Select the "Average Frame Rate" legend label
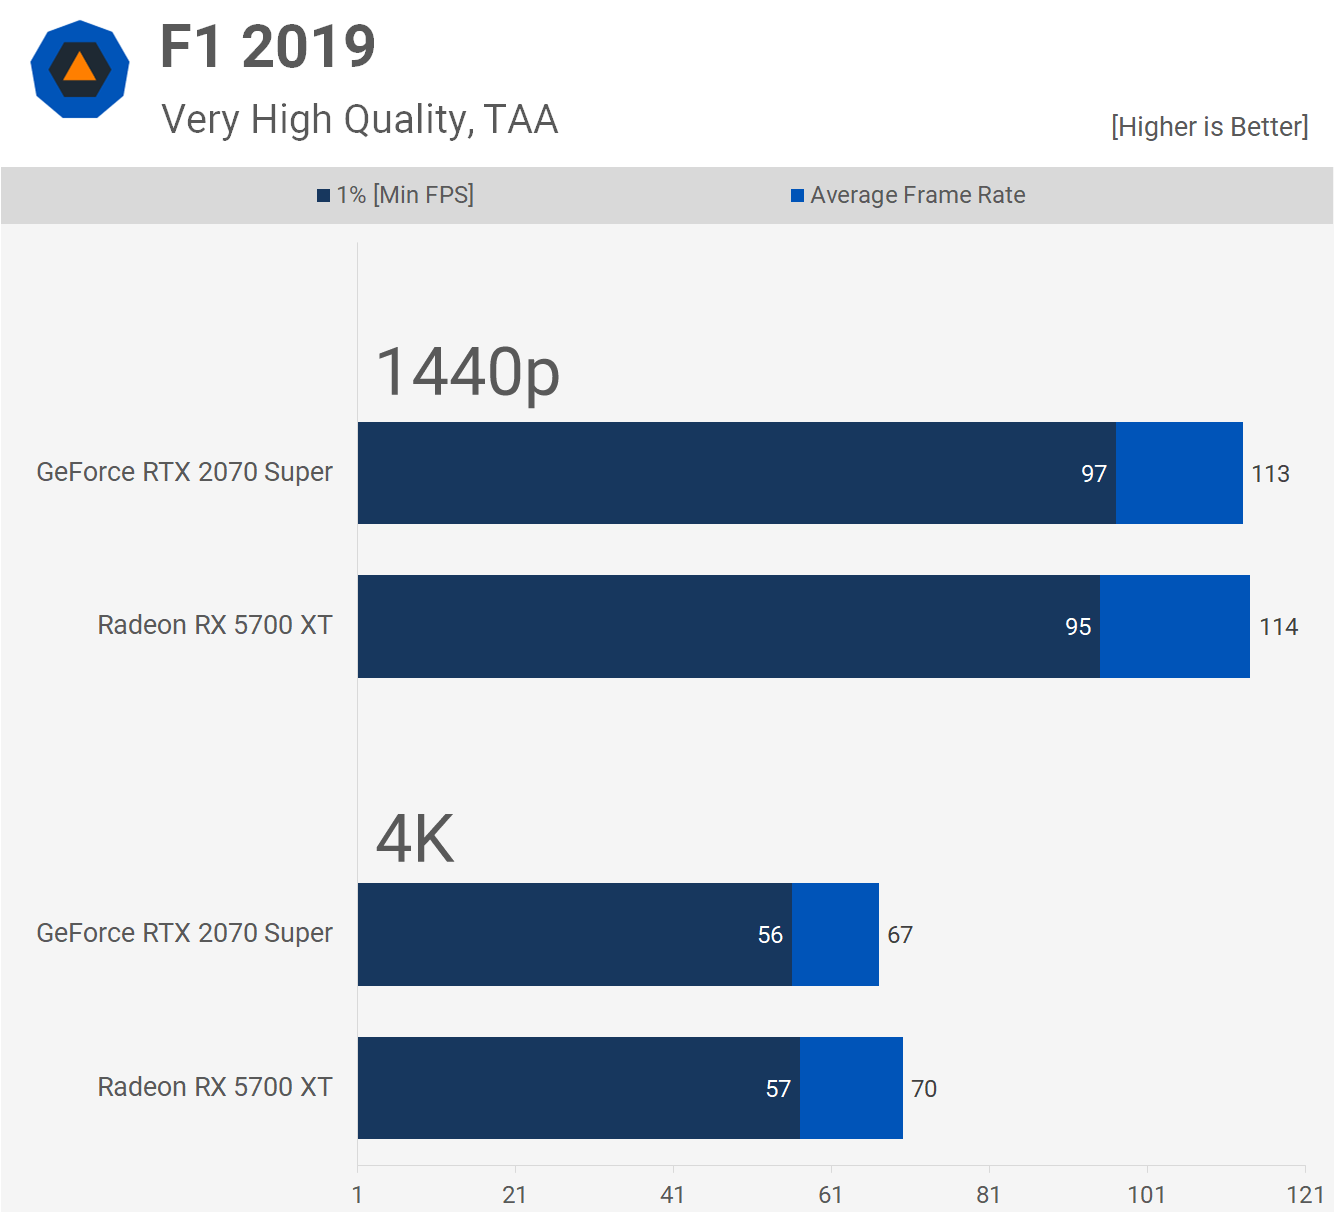This screenshot has width=1334, height=1213. pyautogui.click(x=917, y=195)
